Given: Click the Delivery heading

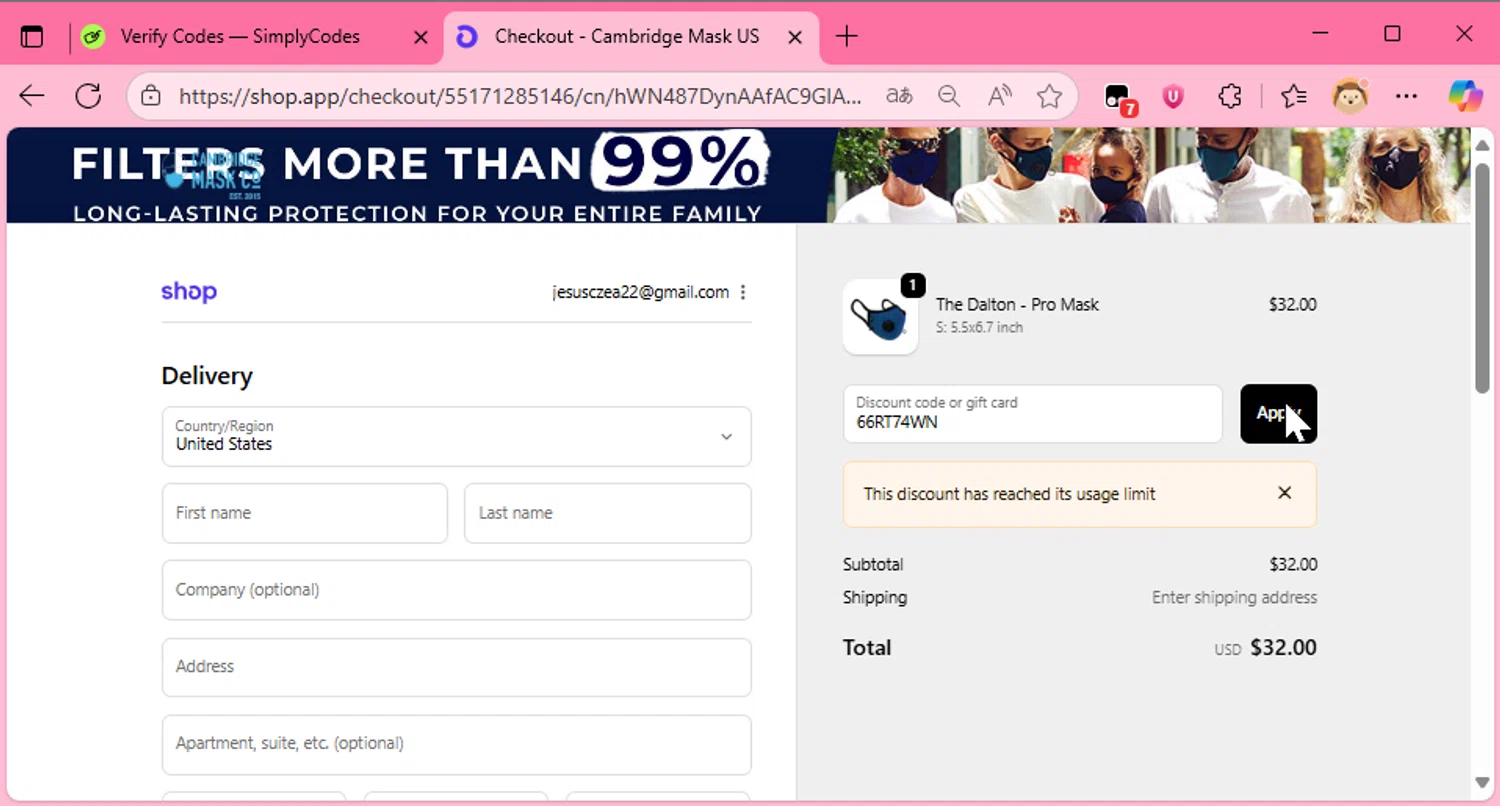Looking at the screenshot, I should coord(207,376).
